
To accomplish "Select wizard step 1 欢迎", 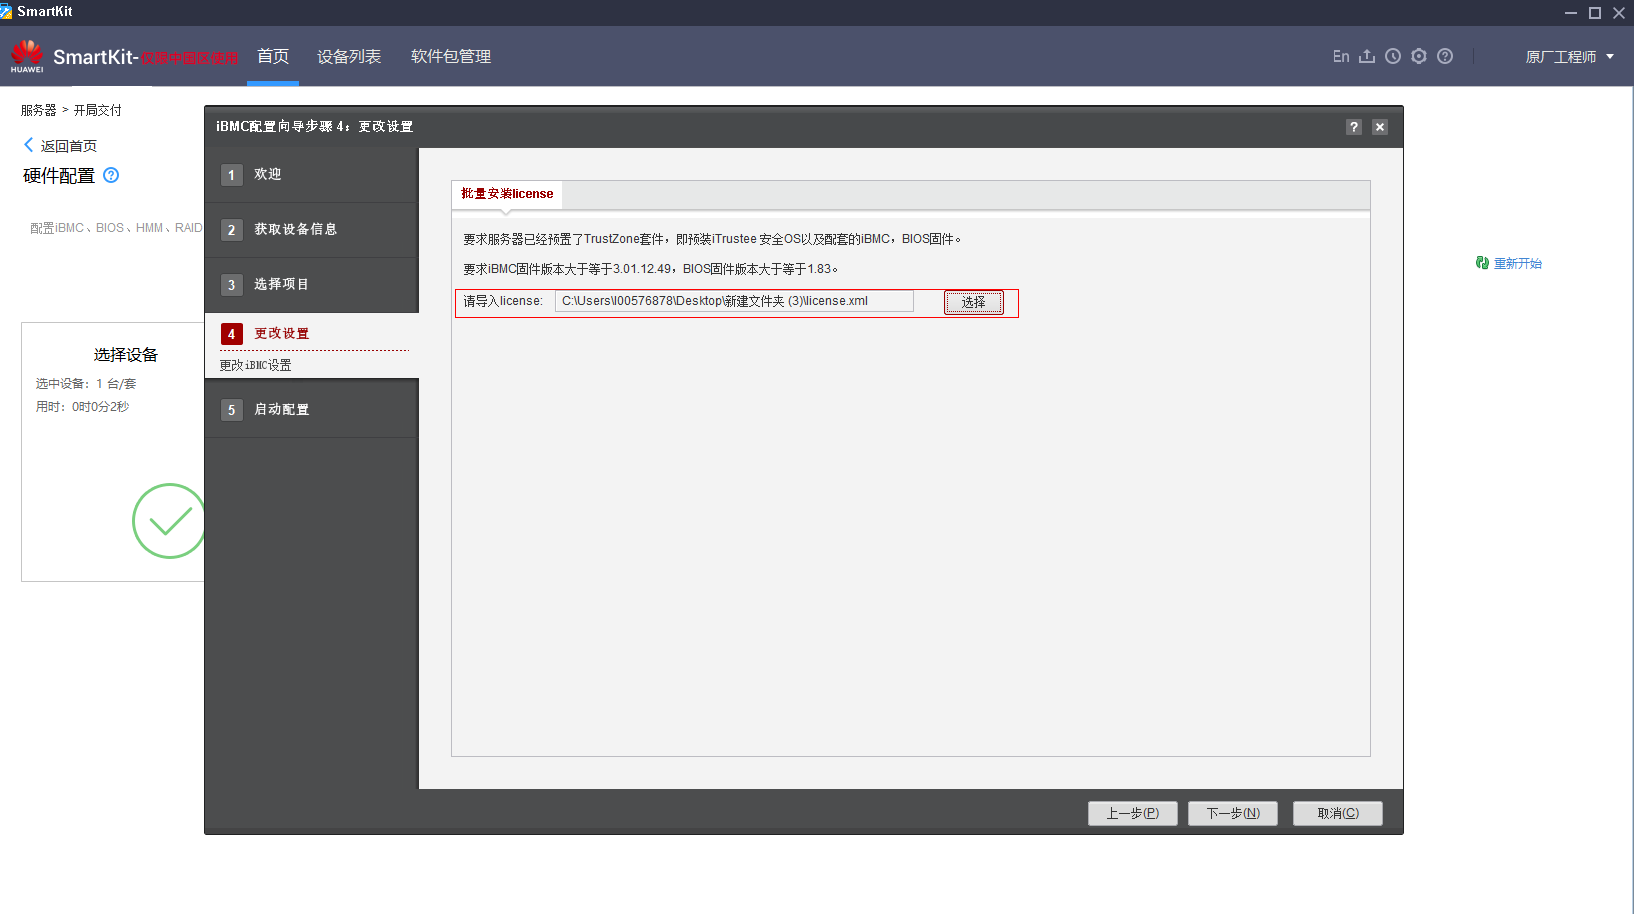I will click(312, 175).
